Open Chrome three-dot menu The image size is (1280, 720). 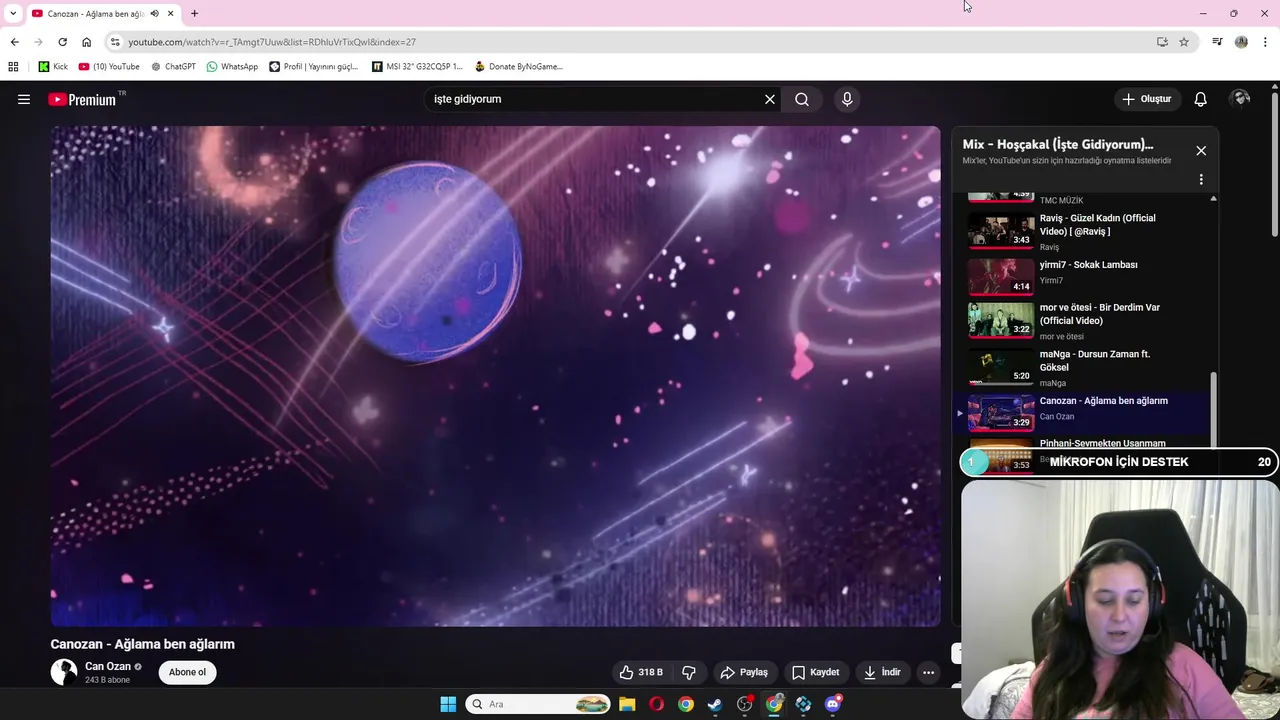pos(1266,42)
